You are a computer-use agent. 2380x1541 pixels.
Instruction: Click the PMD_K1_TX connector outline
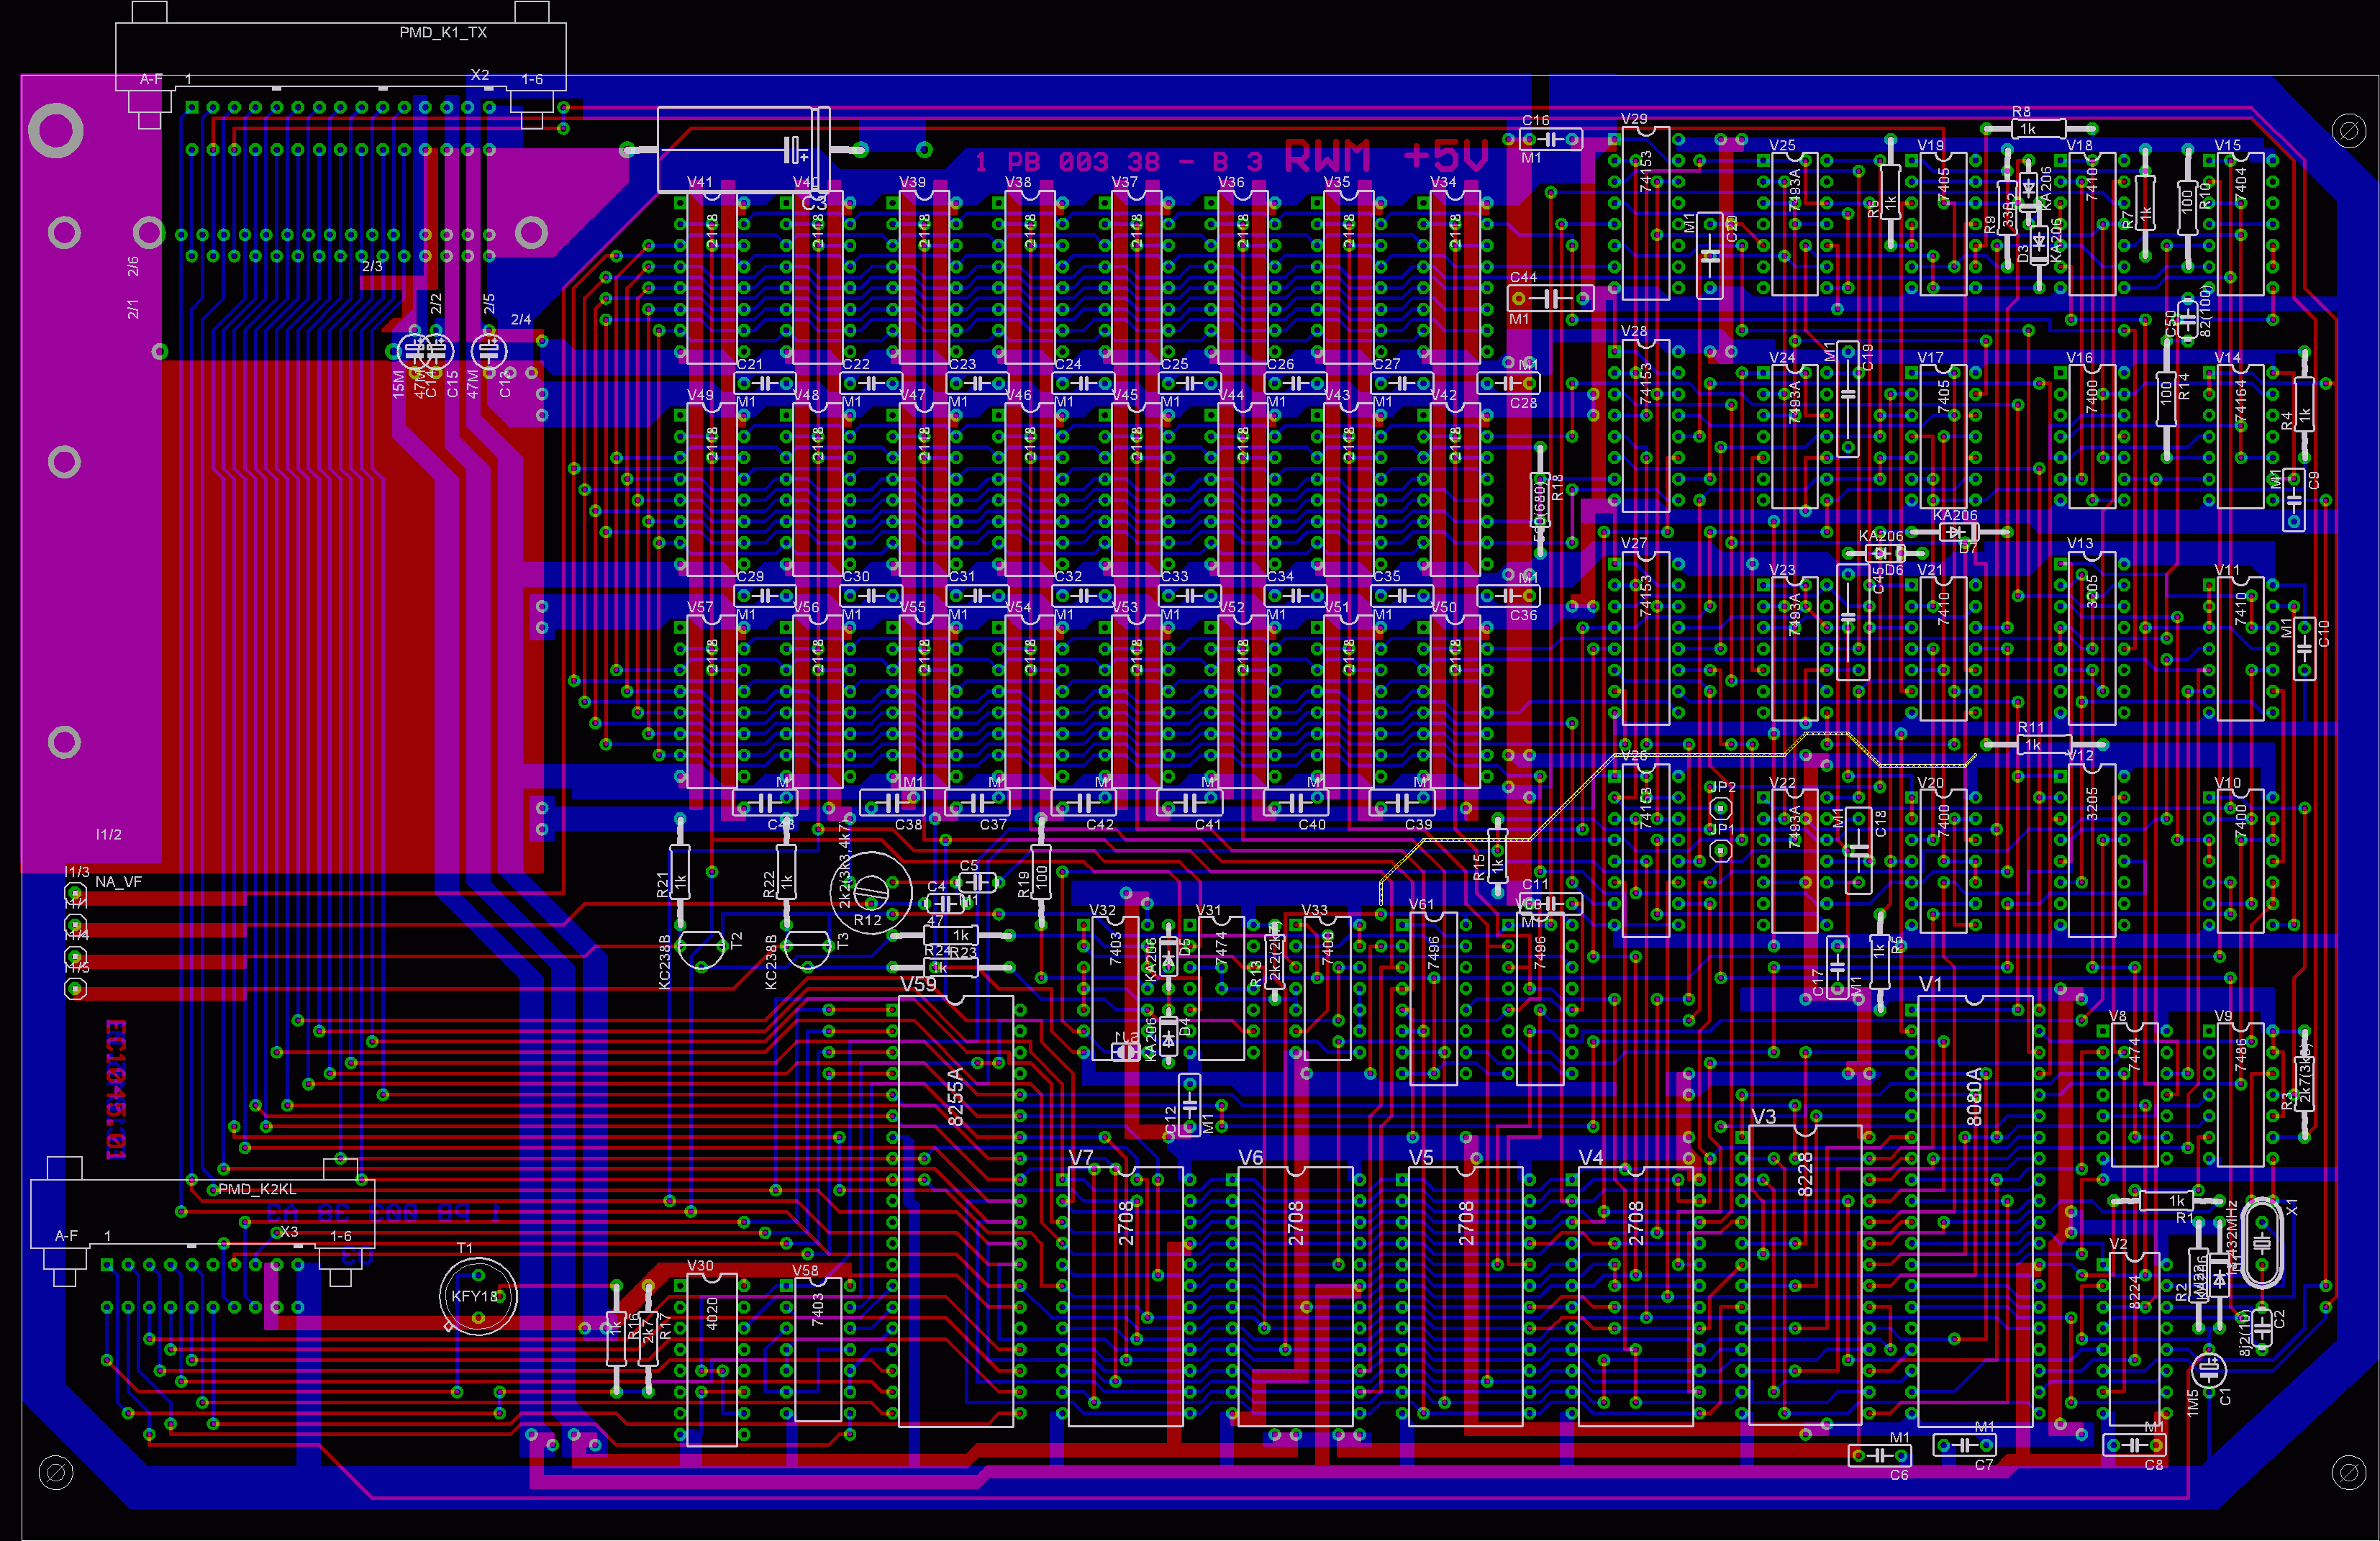pyautogui.click(x=340, y=50)
